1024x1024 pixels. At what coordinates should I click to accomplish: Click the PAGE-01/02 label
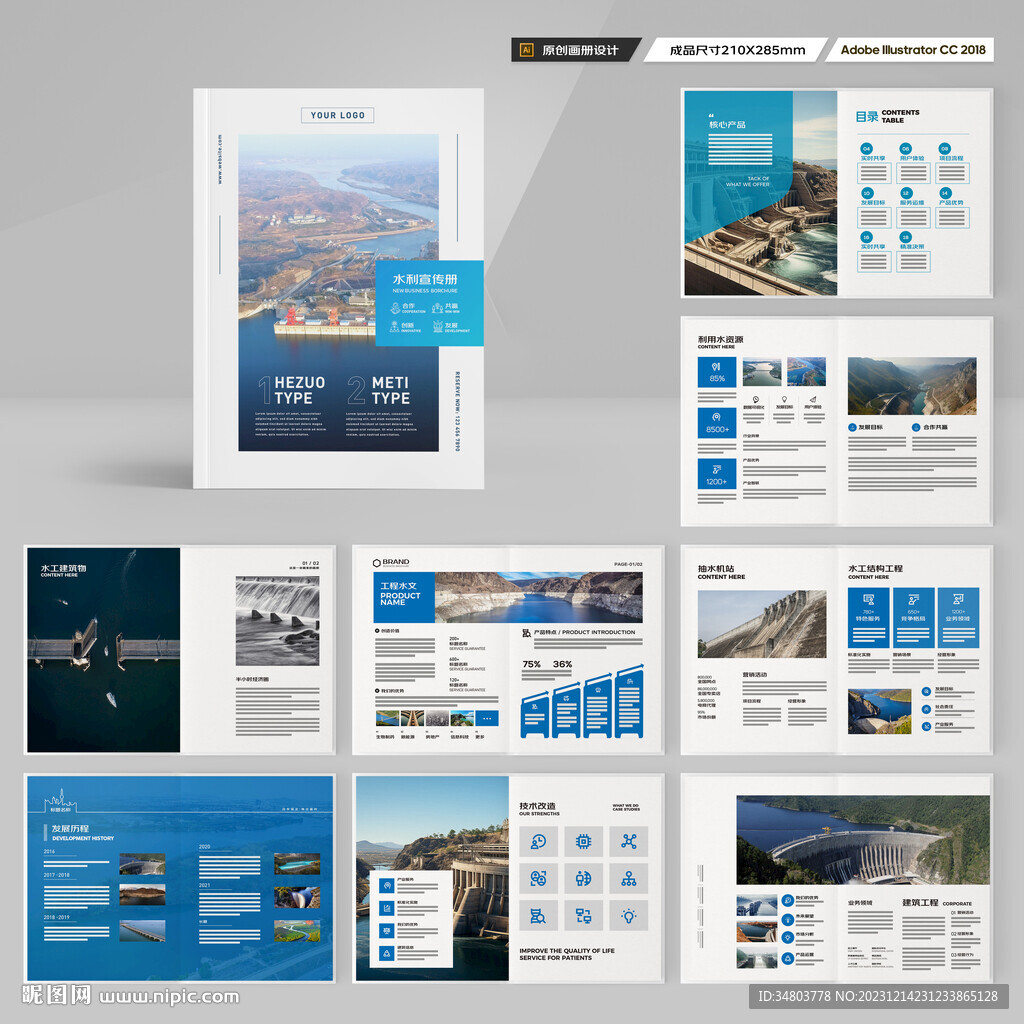point(628,564)
